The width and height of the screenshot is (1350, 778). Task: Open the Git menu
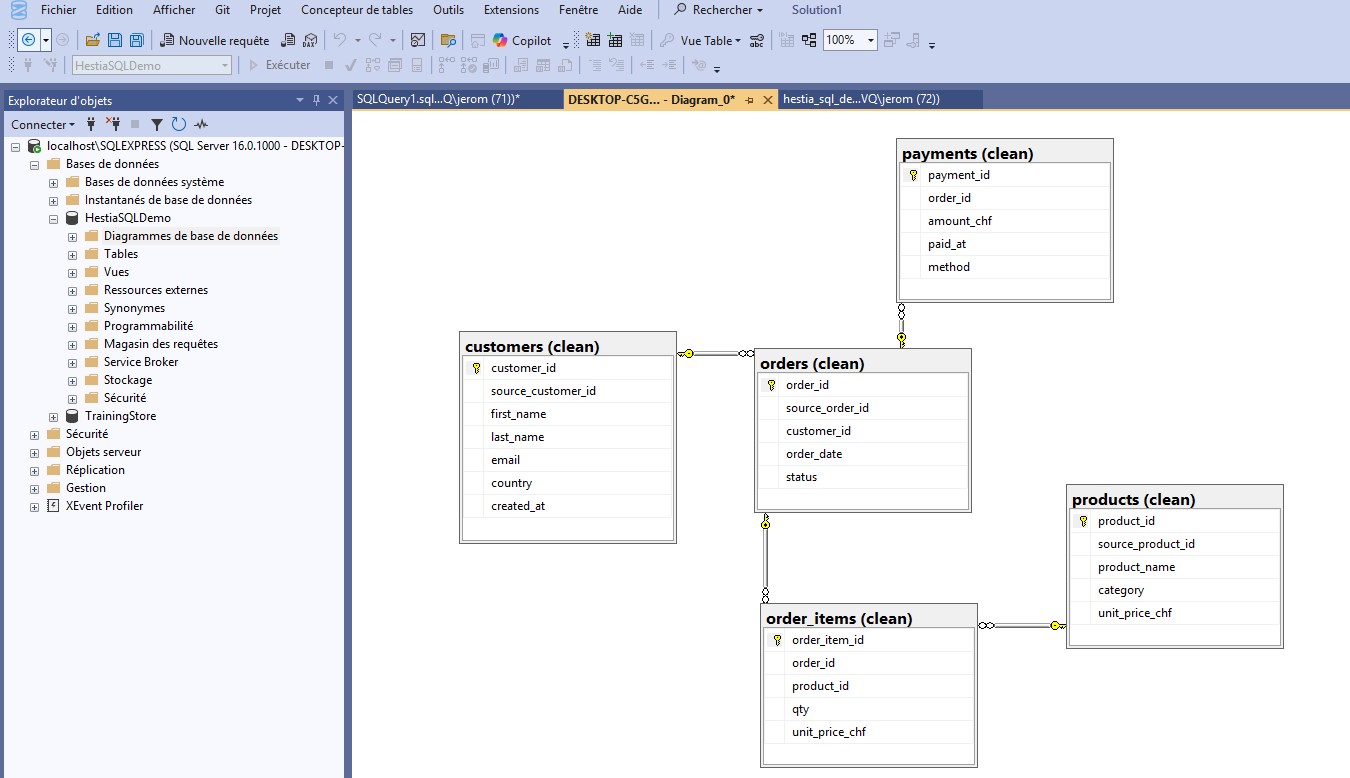pyautogui.click(x=222, y=10)
